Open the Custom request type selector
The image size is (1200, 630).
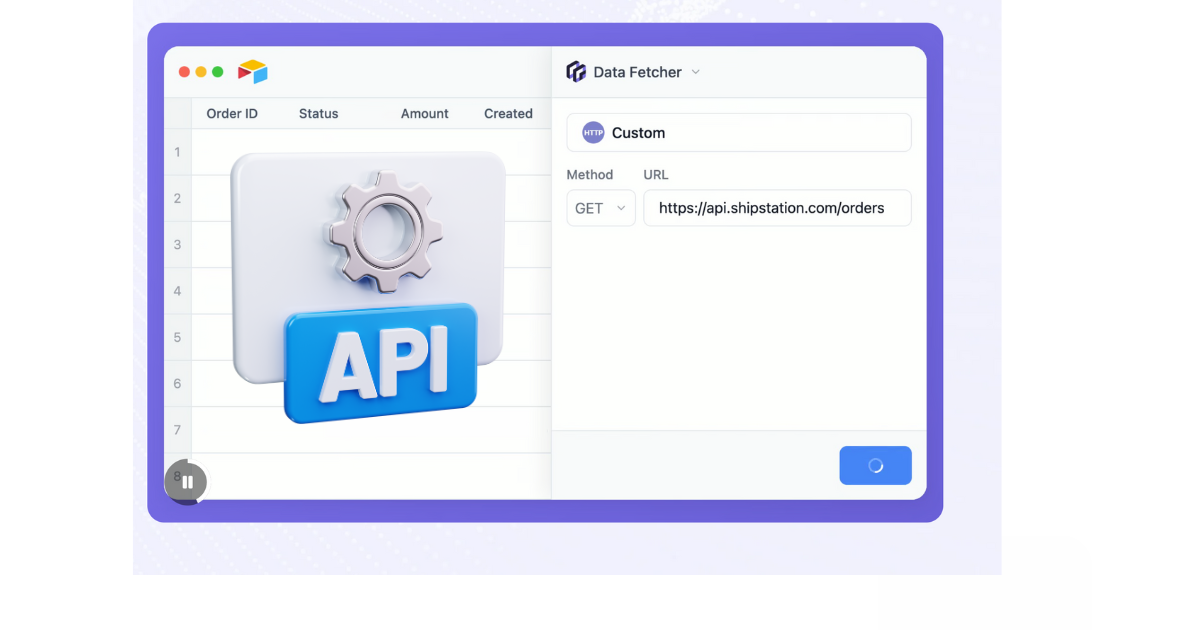point(739,133)
